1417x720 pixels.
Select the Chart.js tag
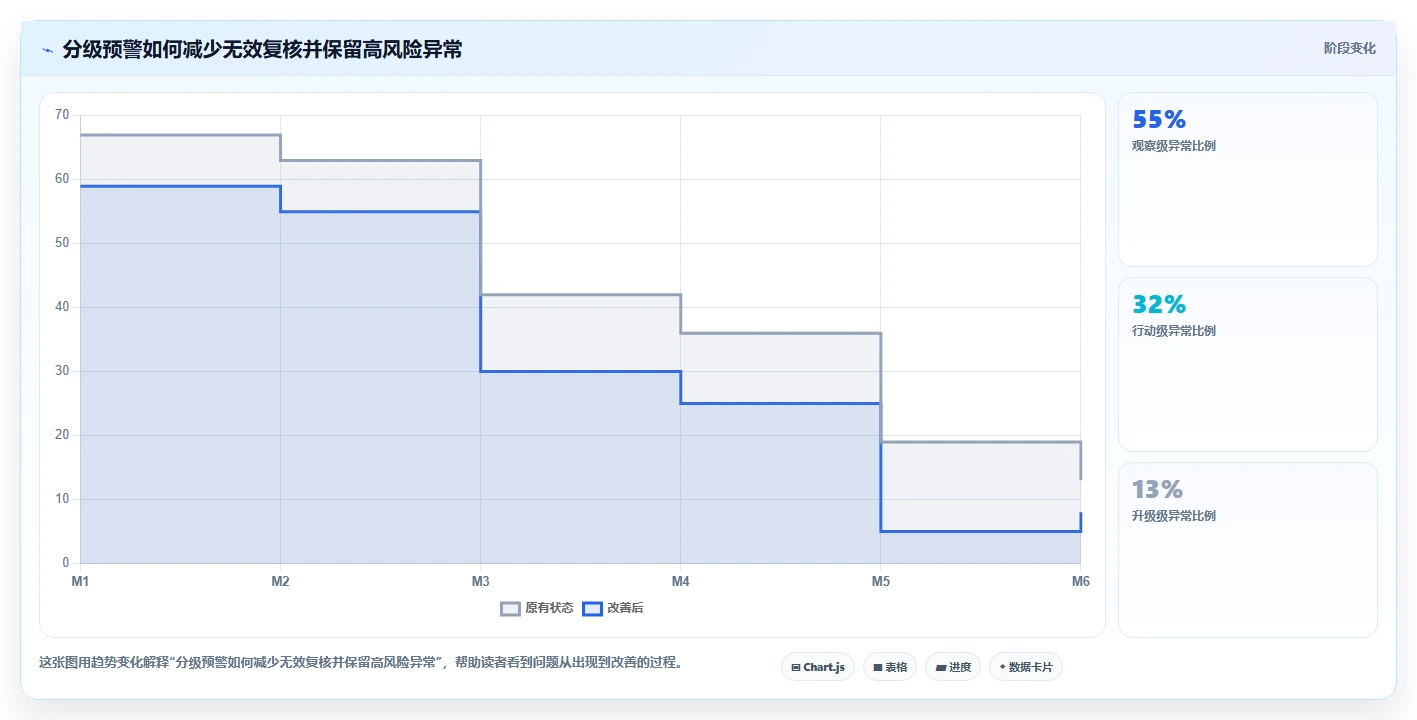(818, 667)
